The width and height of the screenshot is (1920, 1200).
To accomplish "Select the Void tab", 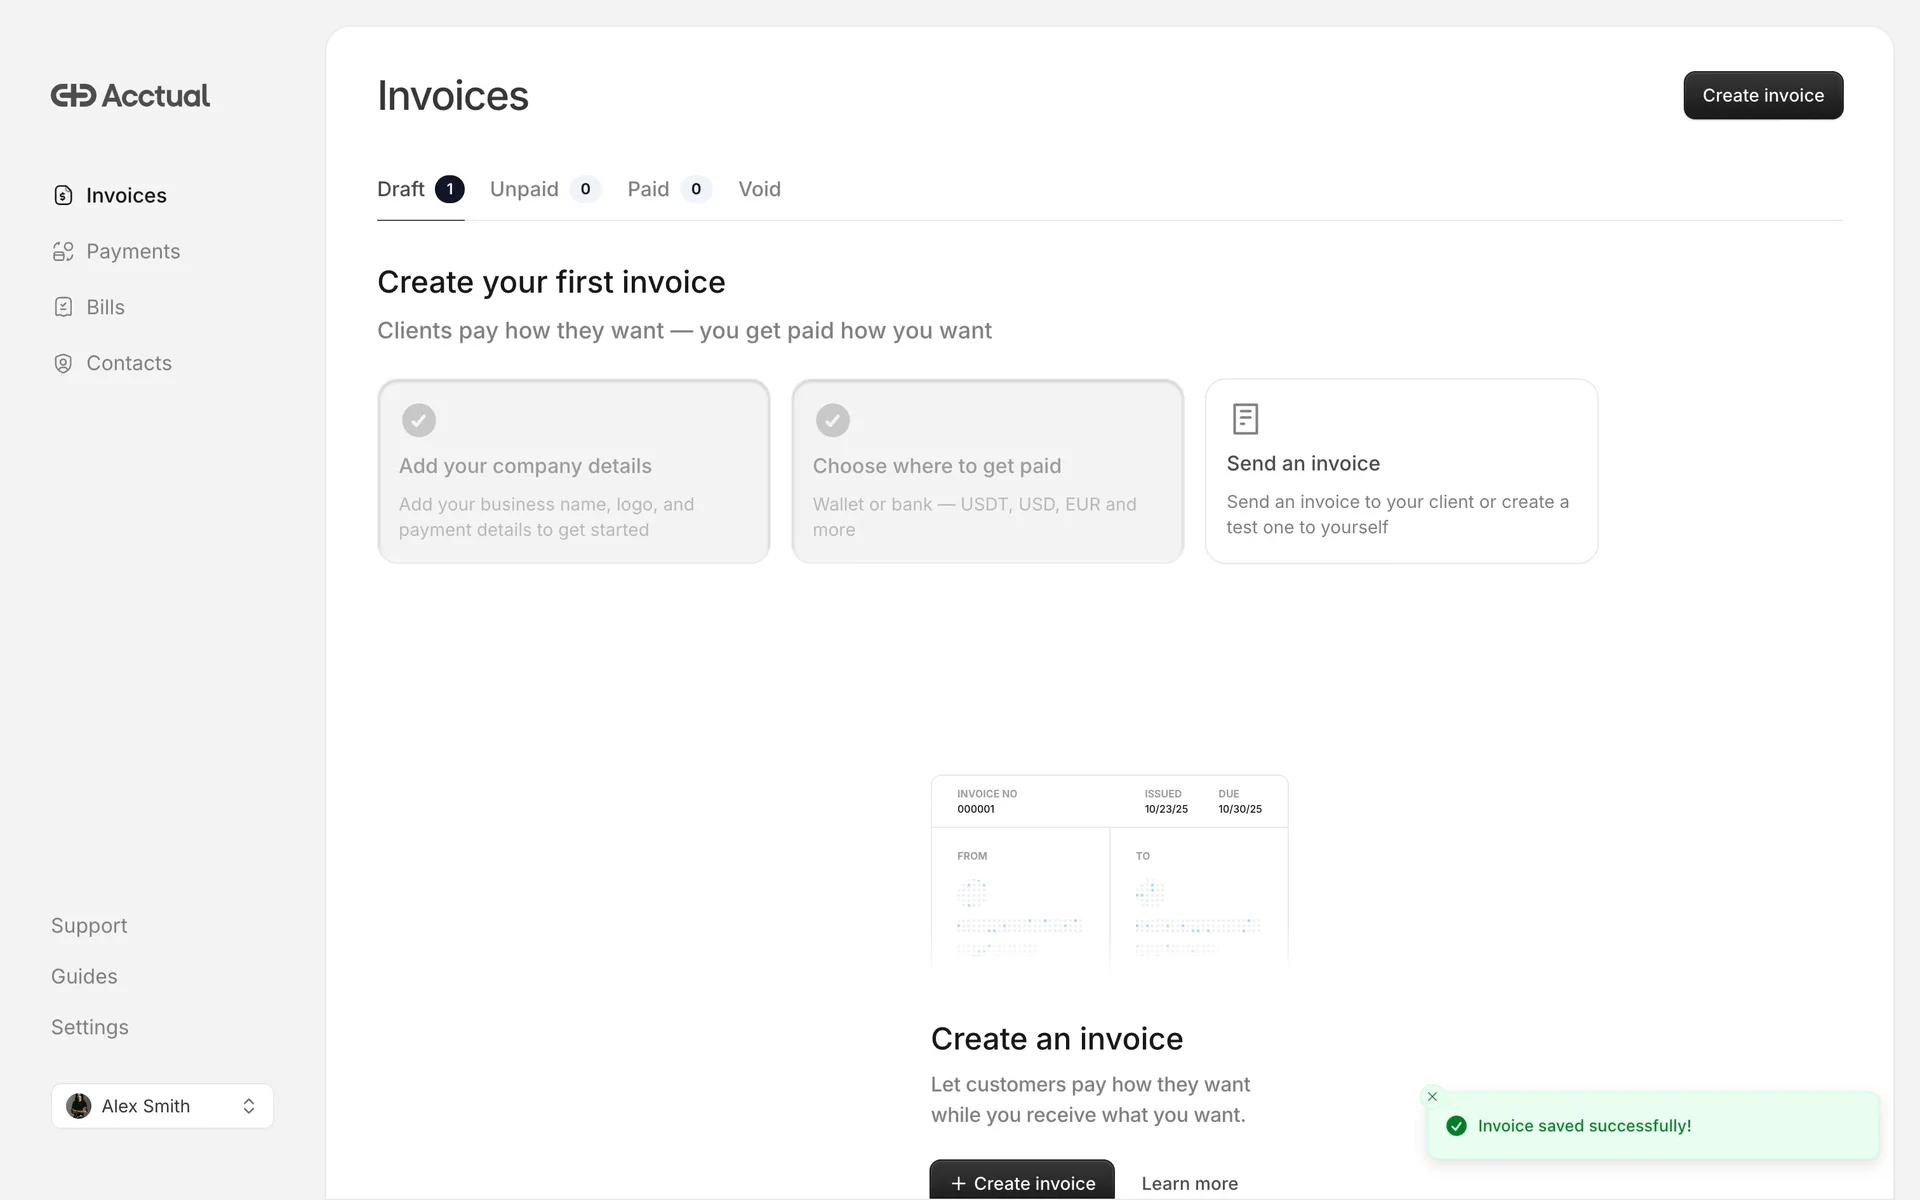I will pos(759,189).
